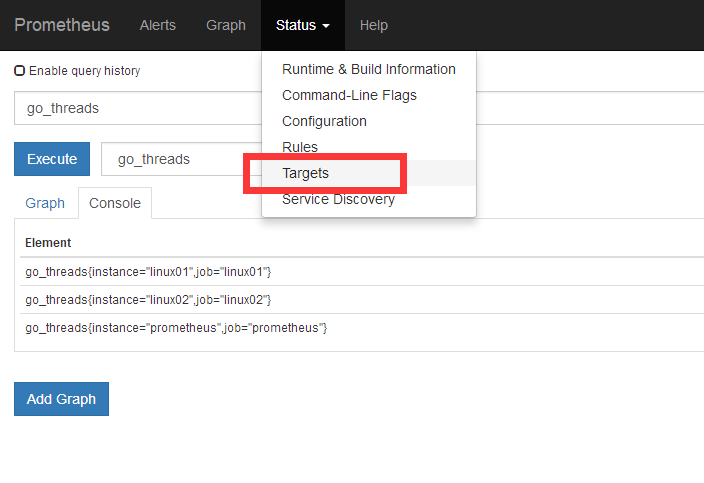Go to Graph in the navbar
704x483 pixels.
(x=226, y=25)
